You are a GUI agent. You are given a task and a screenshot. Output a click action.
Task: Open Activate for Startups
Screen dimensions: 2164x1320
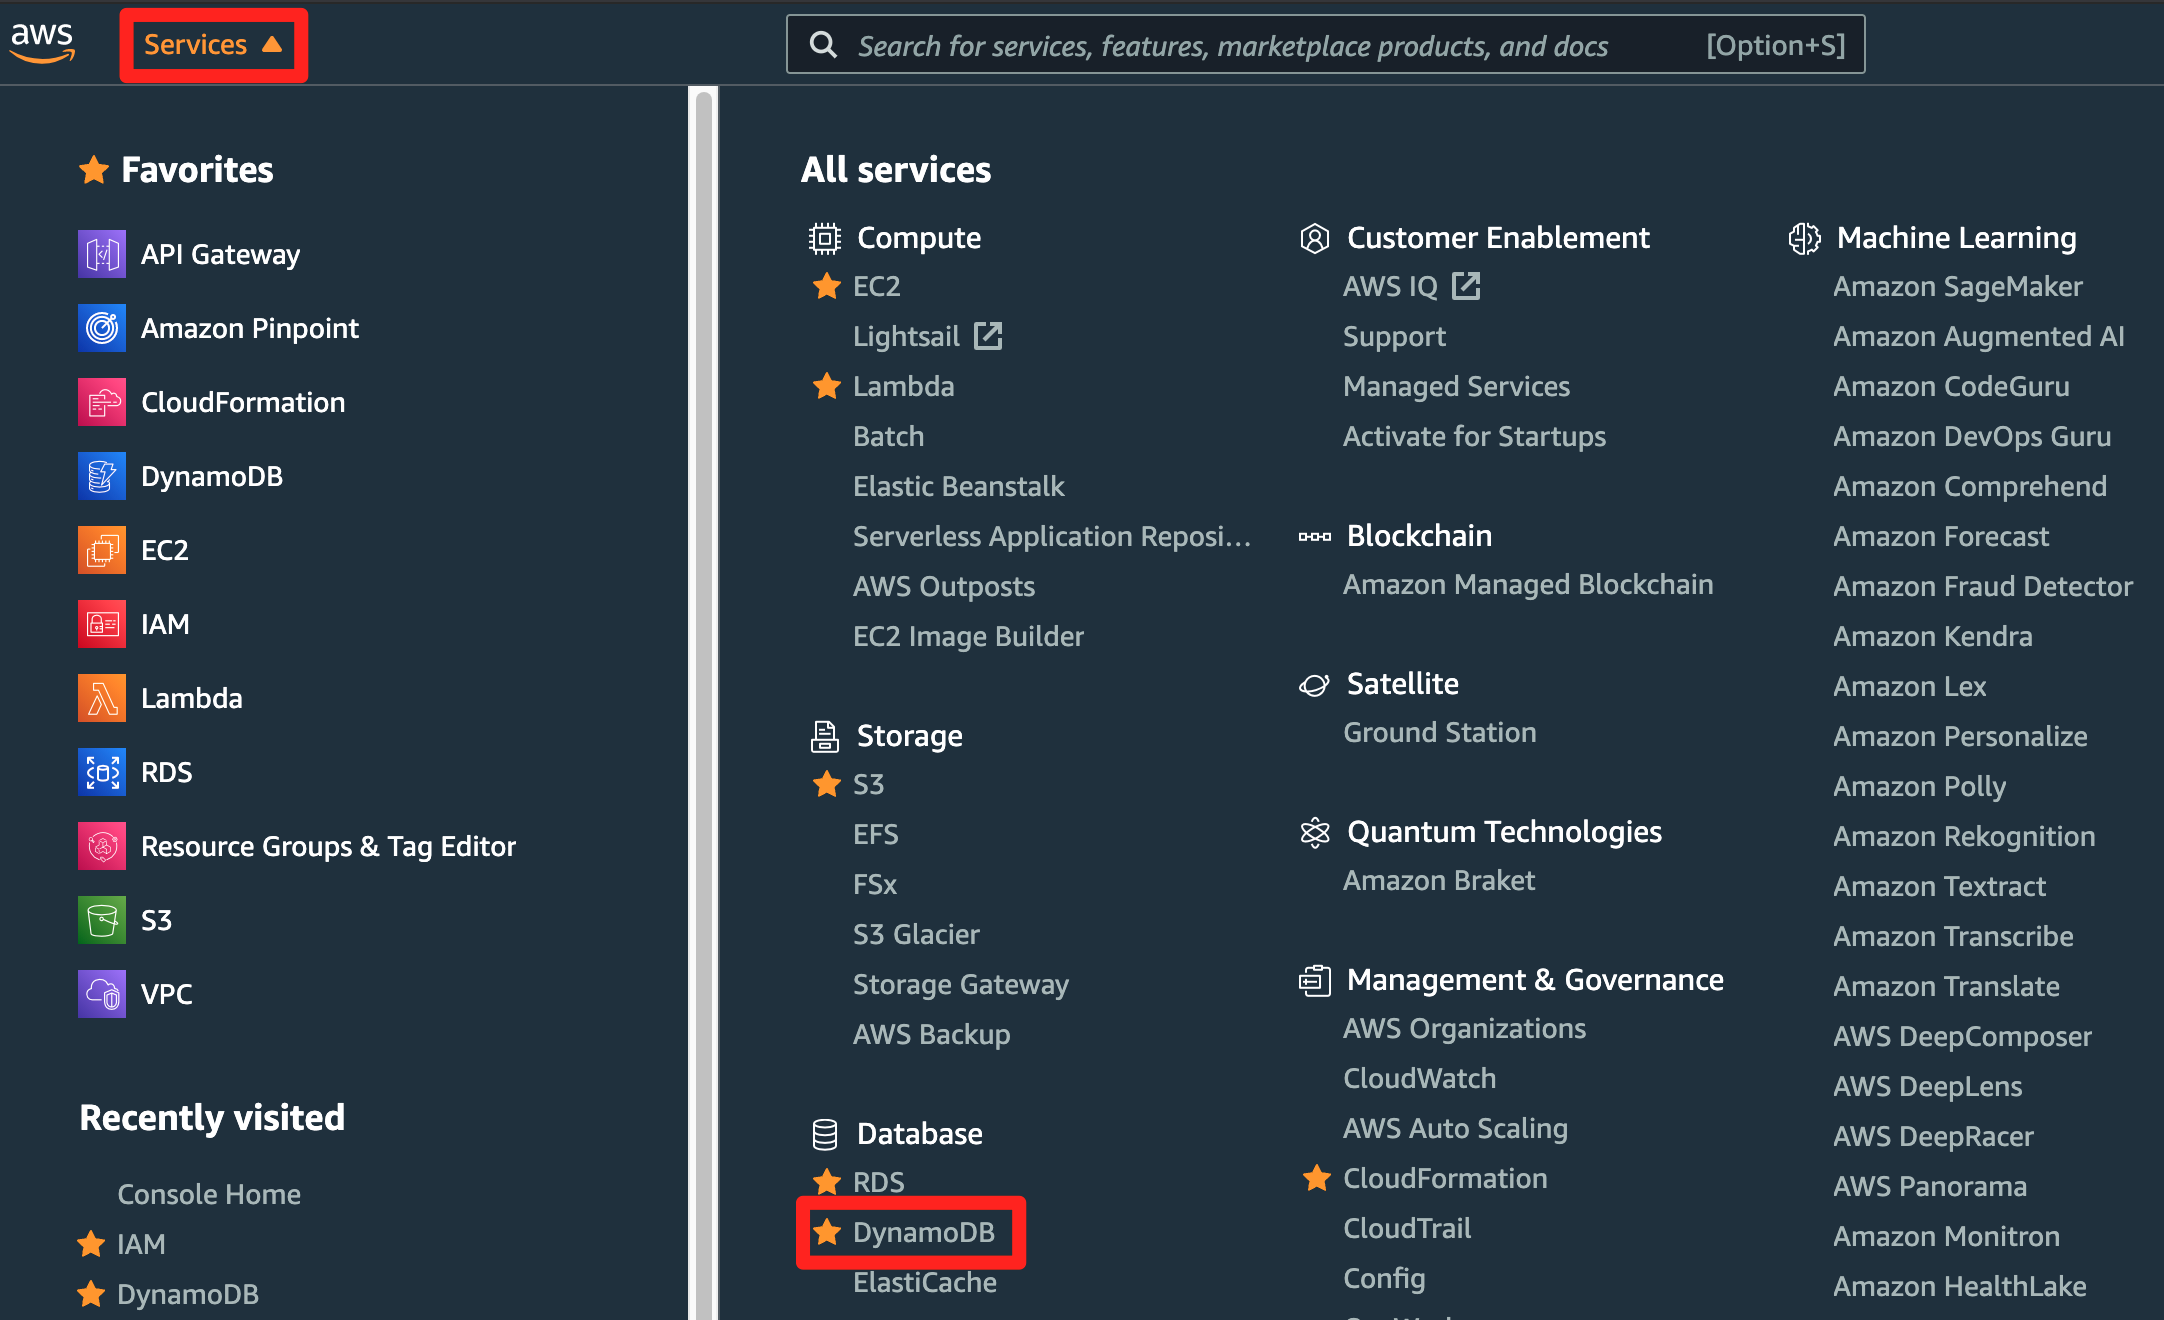click(x=1474, y=436)
